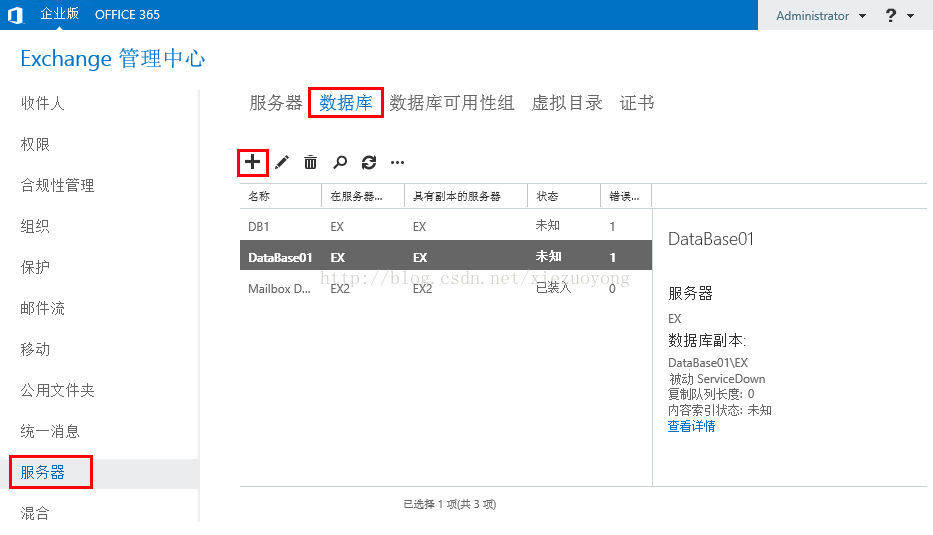Sort by 在服务器... column header
The image size is (933, 535).
(362, 196)
